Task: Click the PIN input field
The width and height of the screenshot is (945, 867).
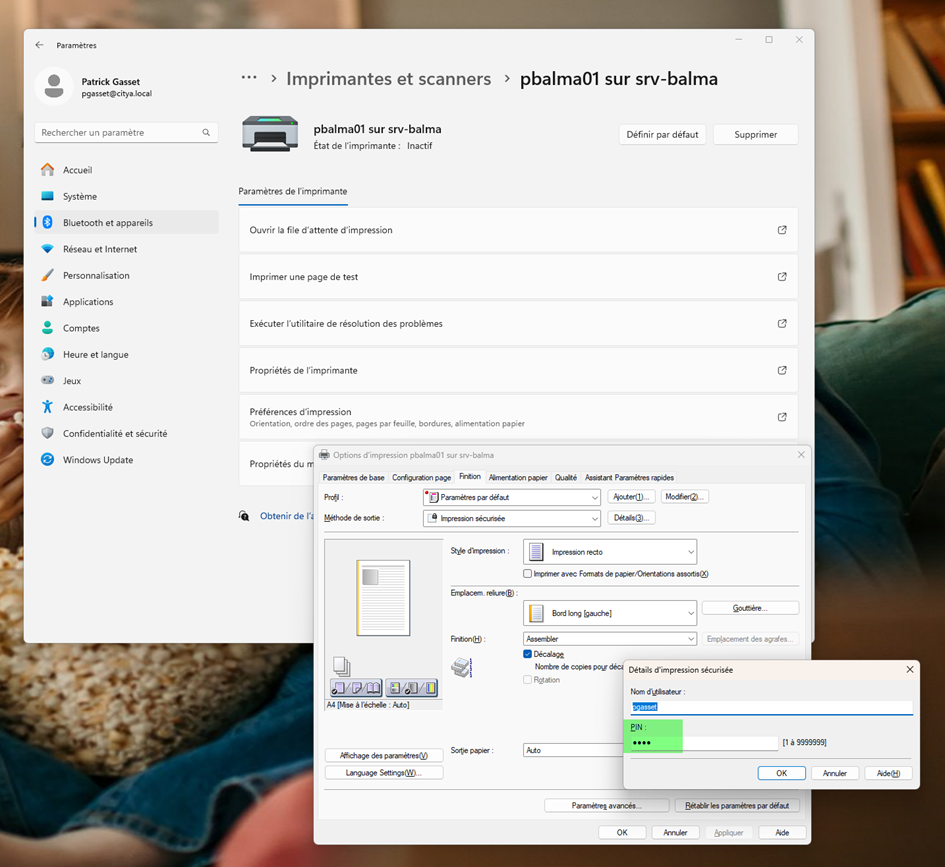Action: coord(704,743)
